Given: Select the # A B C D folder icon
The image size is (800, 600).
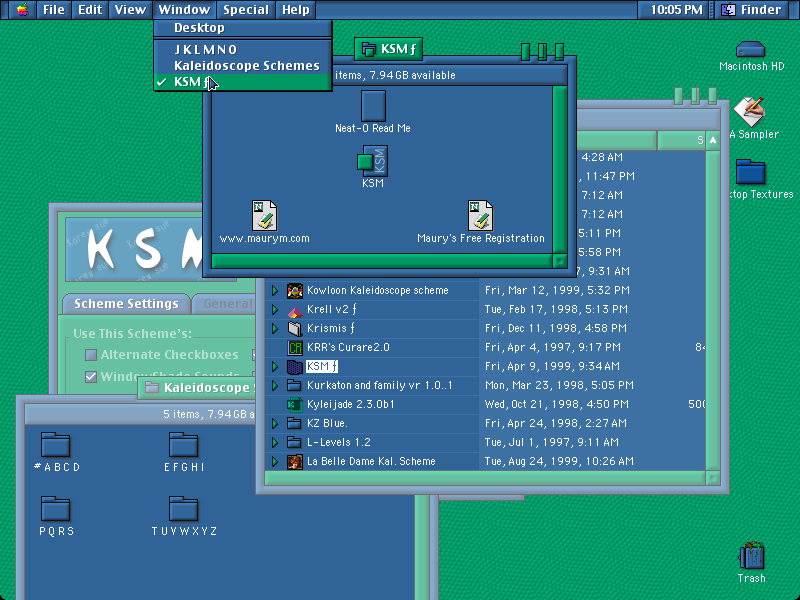Looking at the screenshot, I should pyautogui.click(x=56, y=445).
